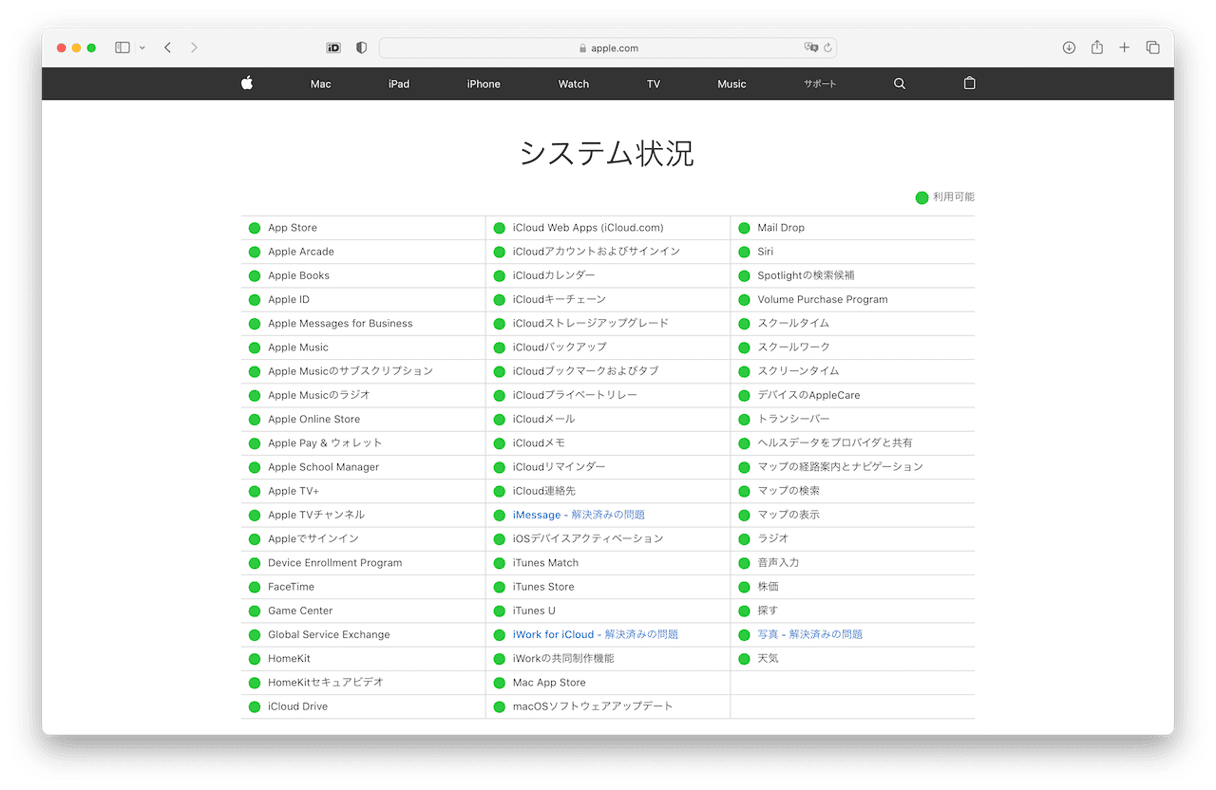
Task: Select the Apple Books row text
Action: click(299, 276)
